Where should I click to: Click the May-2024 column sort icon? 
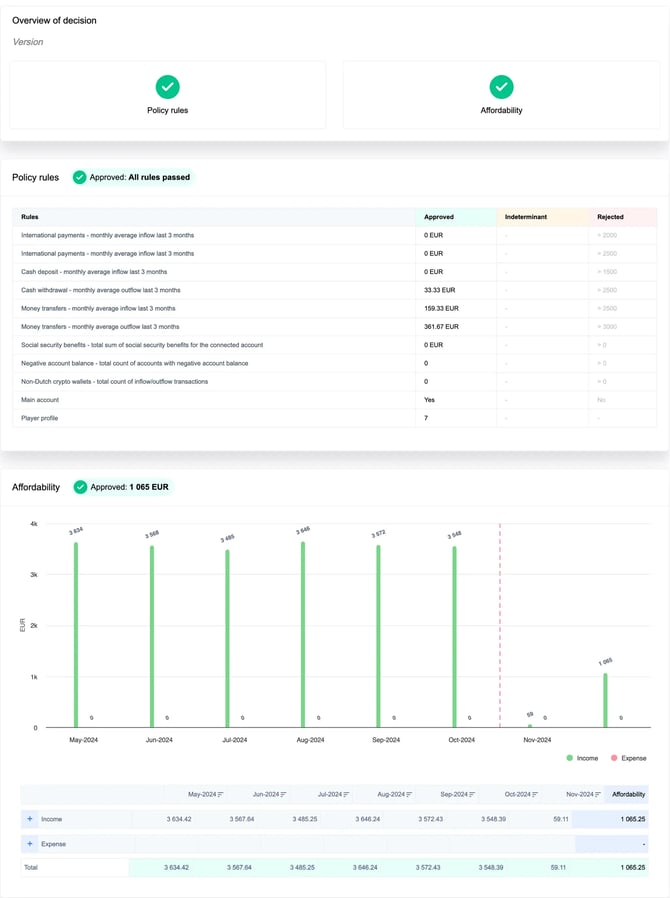point(220,794)
